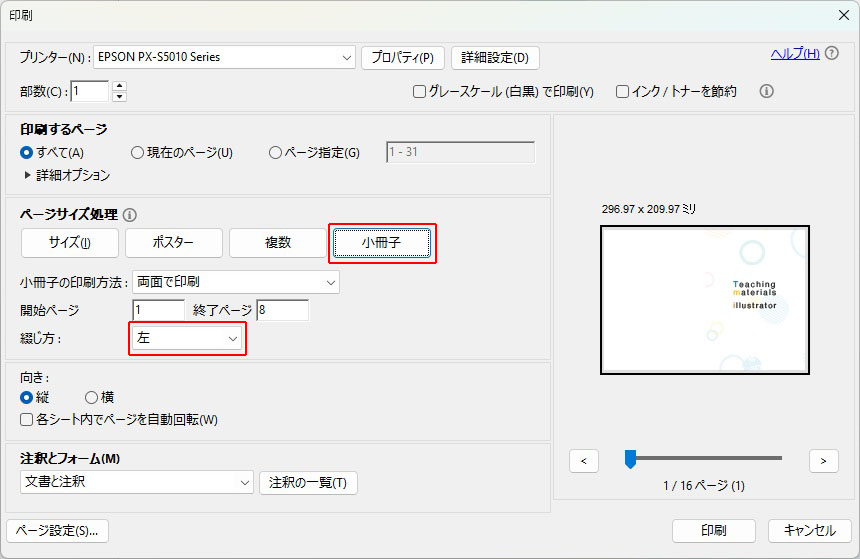The height and width of the screenshot is (559, 860).
Task: Open the booklet print method dropdown
Action: (x=236, y=282)
